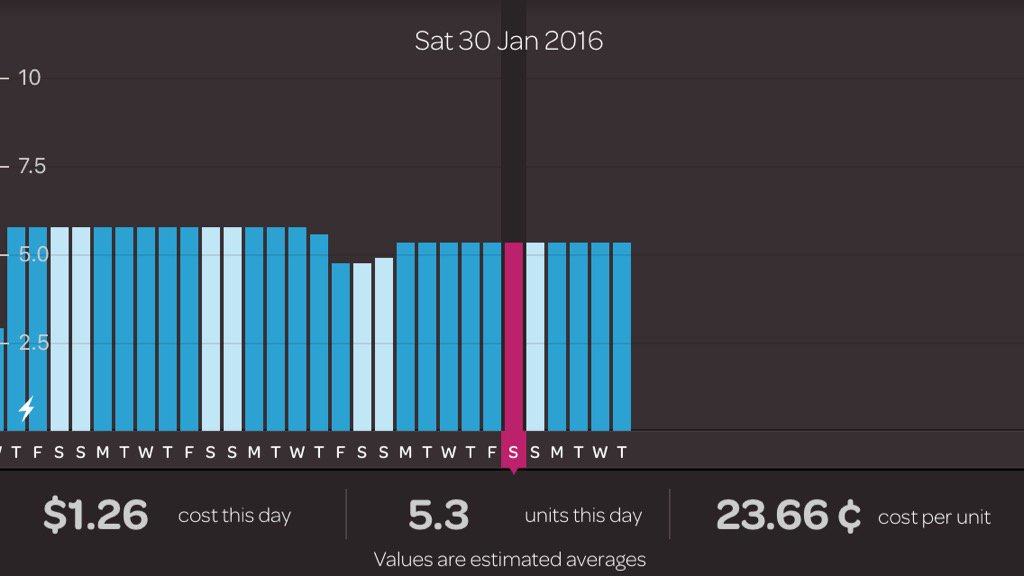Screen dimensions: 1024x576
Task: Tap the 5.3 units this day figure
Action: pos(438,516)
